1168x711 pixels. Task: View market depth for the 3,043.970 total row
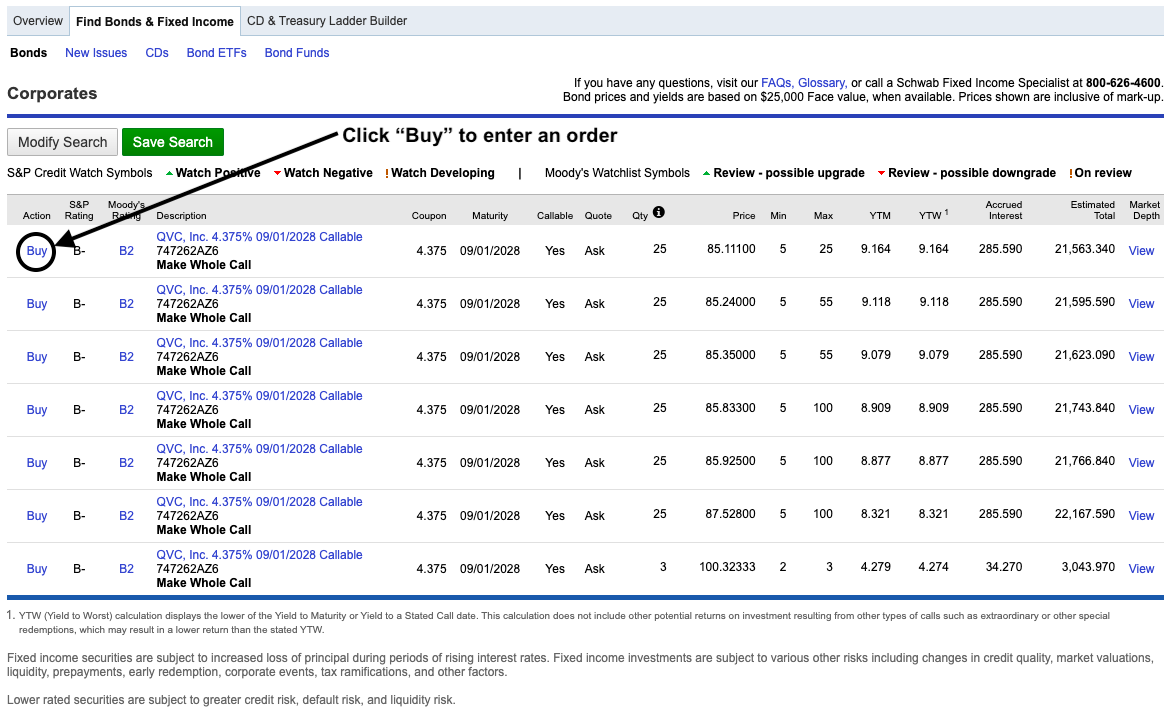click(1141, 569)
